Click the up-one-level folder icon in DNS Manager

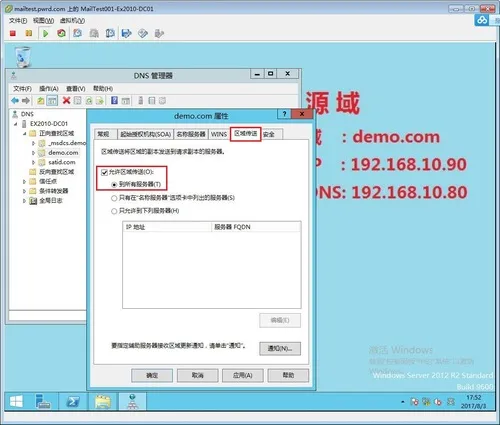coord(40,100)
